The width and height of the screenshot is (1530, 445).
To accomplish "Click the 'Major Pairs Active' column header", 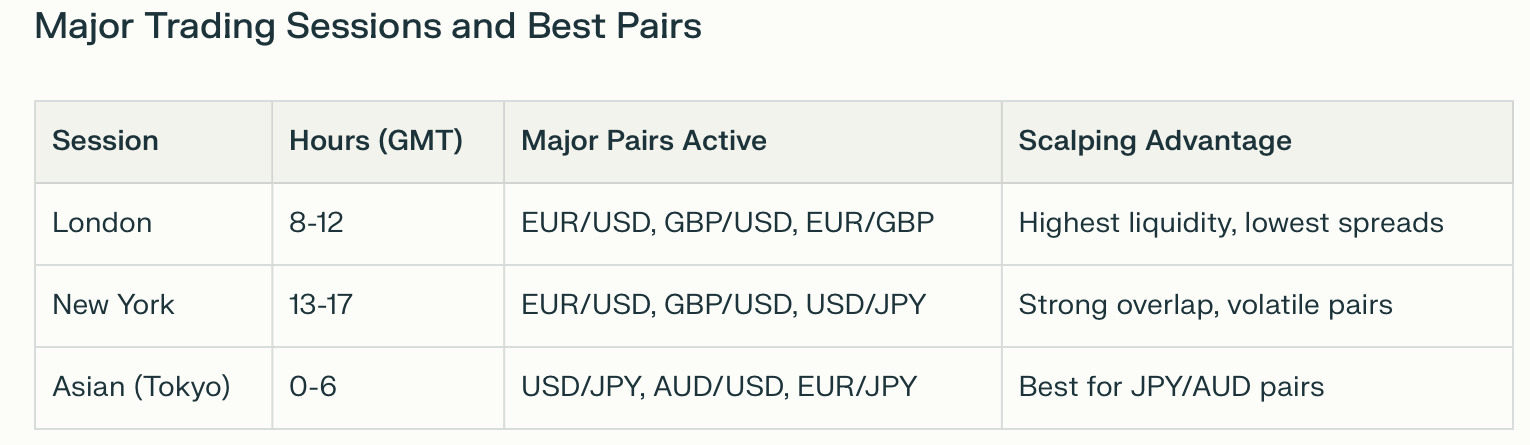I will pos(644,140).
